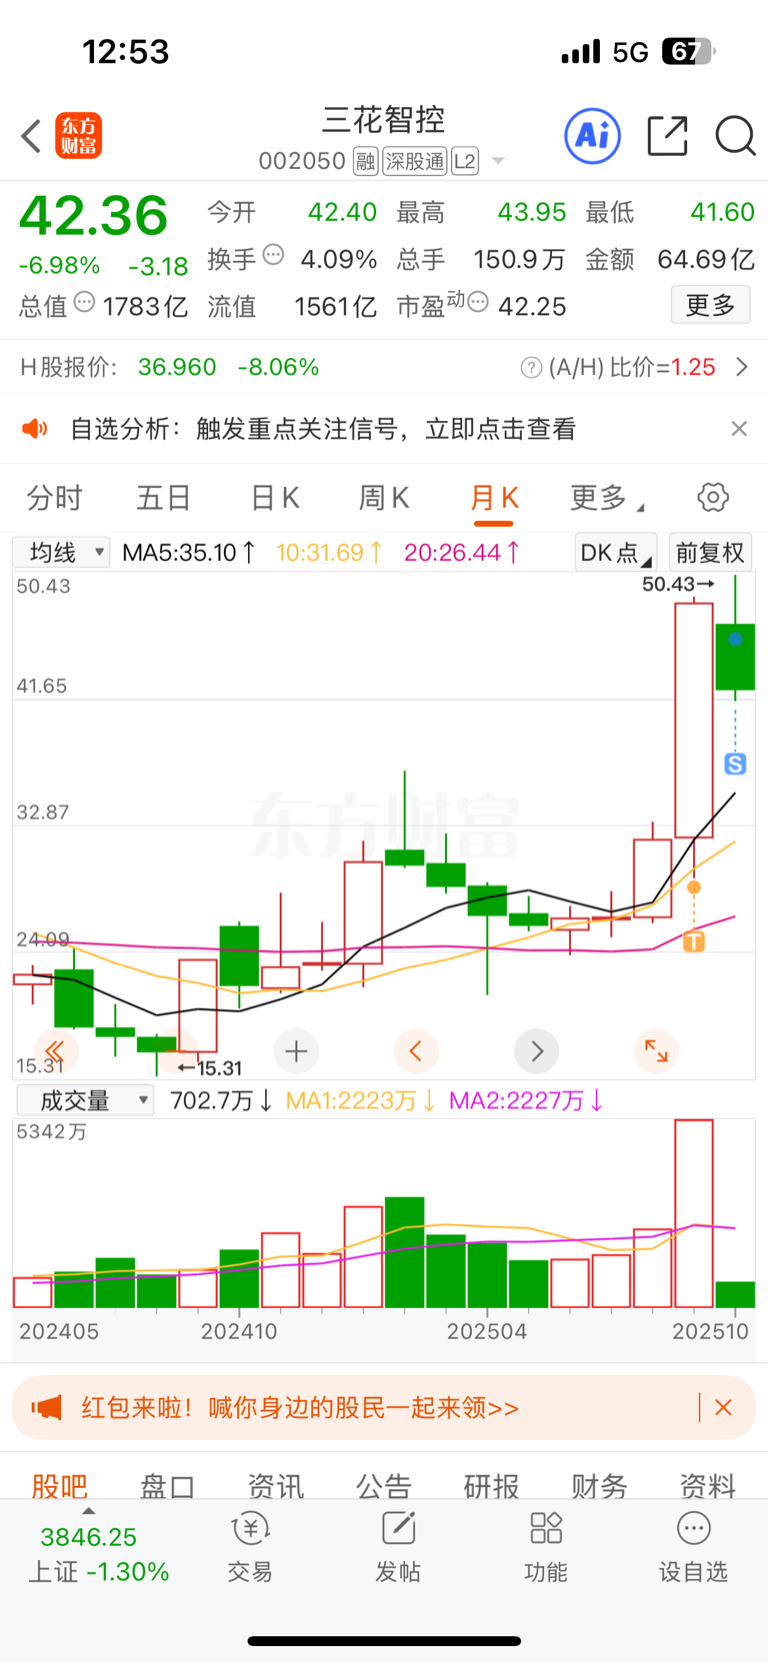Screen dimensions: 768x1663
Task: Dismiss the 自选分析 banner
Action: point(739,429)
